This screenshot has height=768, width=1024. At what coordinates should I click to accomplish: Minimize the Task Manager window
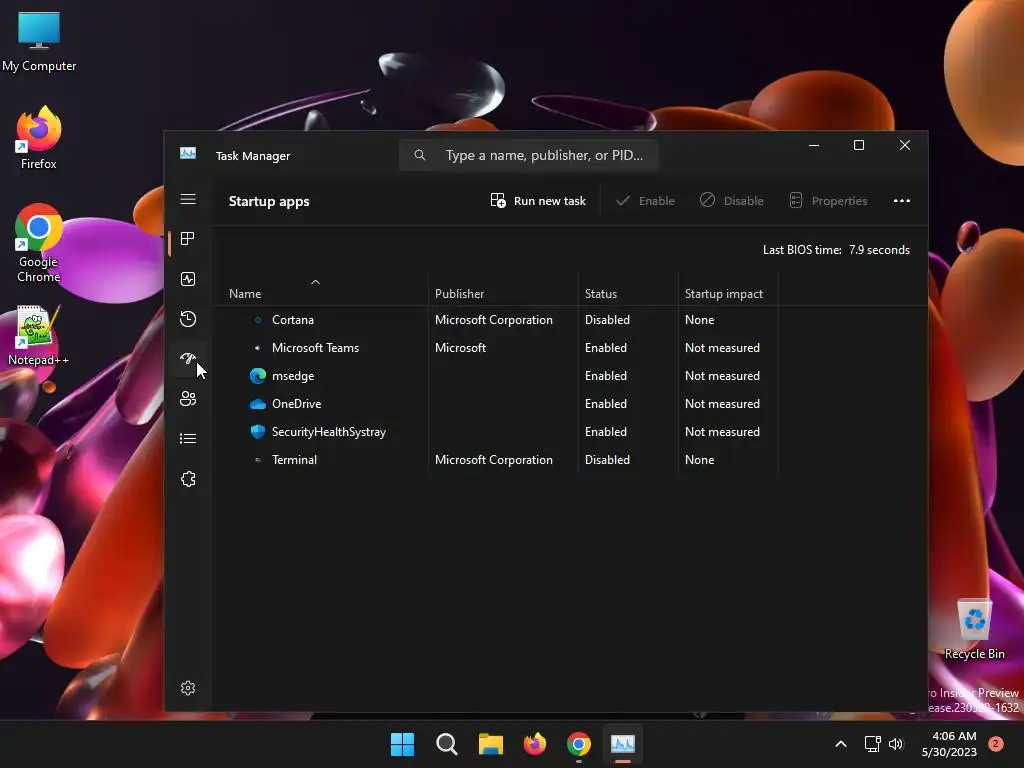(814, 145)
